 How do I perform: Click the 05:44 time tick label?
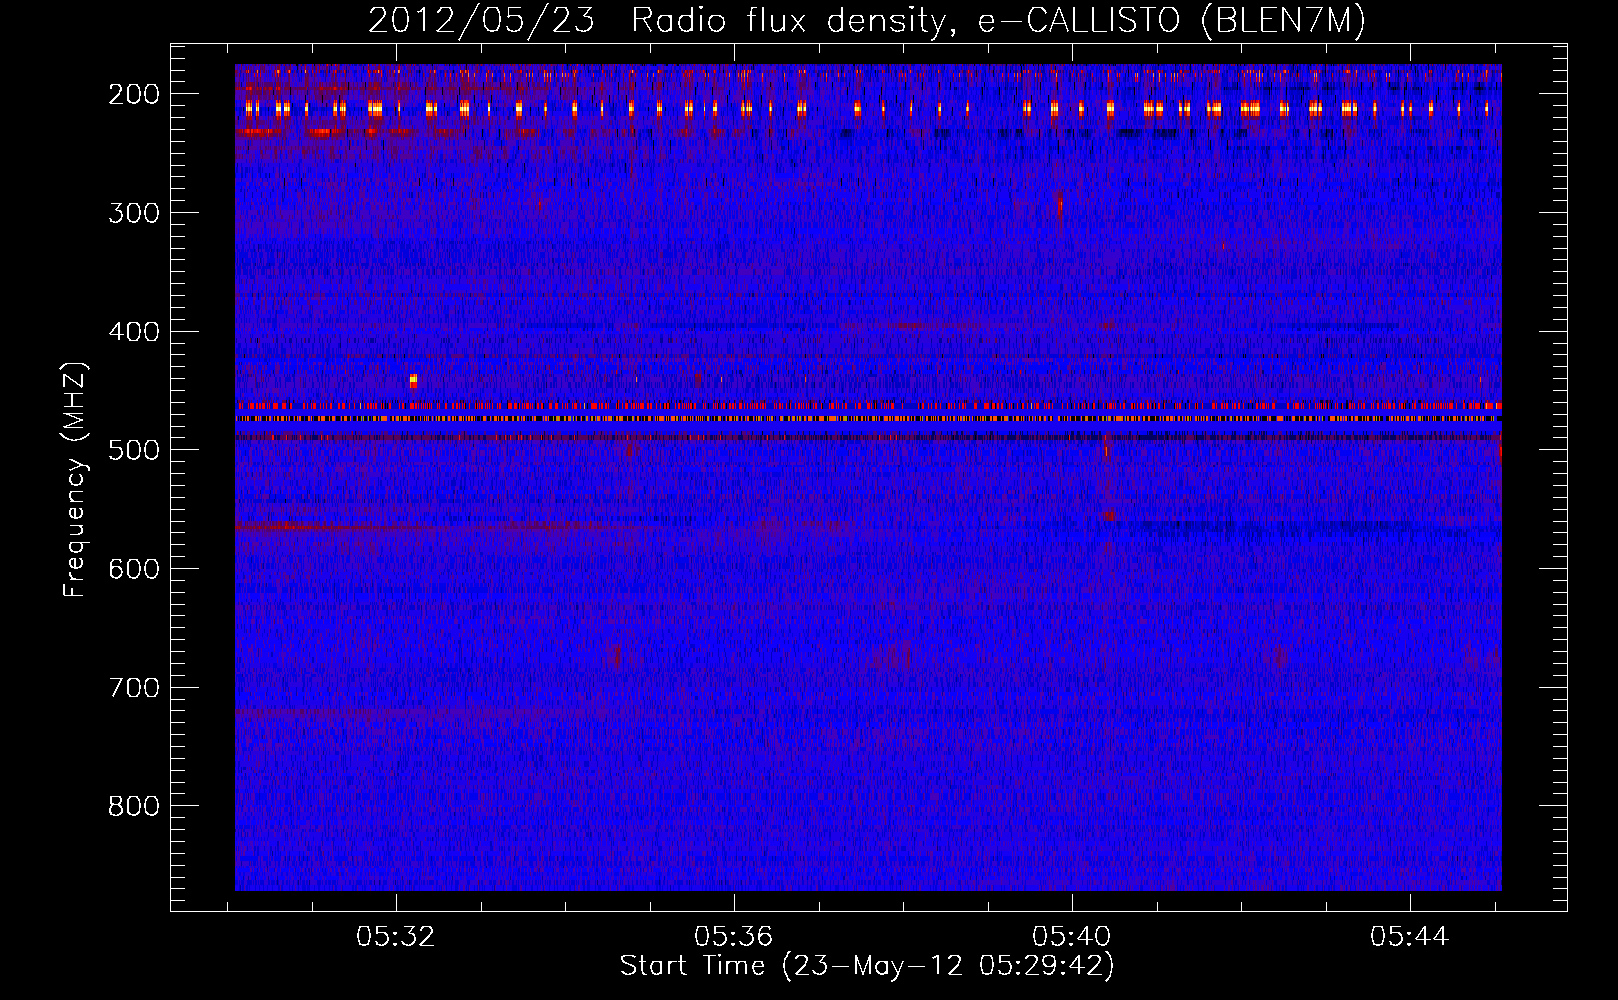click(1410, 937)
